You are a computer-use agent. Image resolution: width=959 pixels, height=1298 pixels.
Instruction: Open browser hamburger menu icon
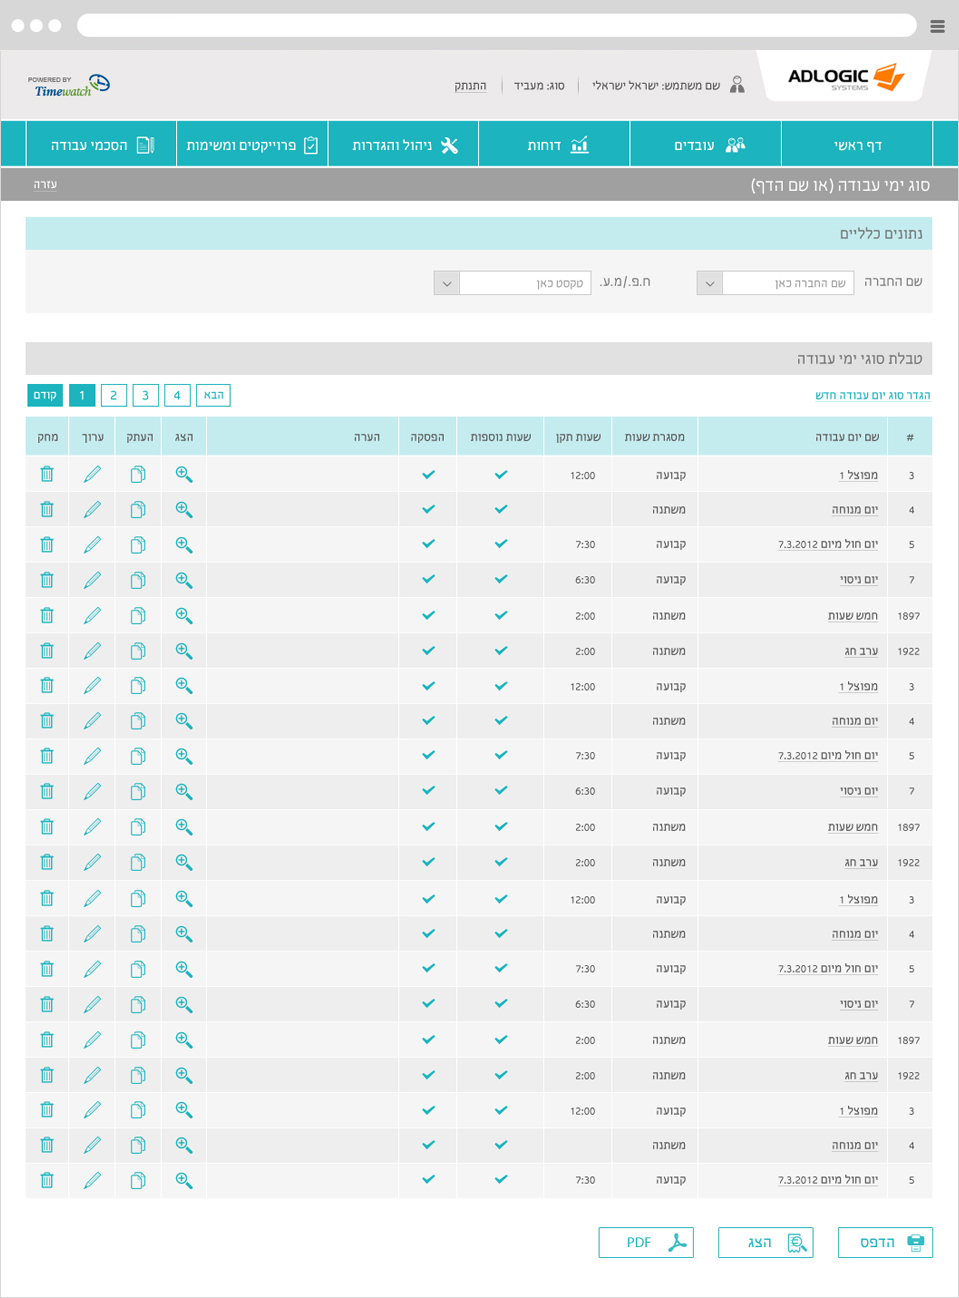[x=937, y=26]
